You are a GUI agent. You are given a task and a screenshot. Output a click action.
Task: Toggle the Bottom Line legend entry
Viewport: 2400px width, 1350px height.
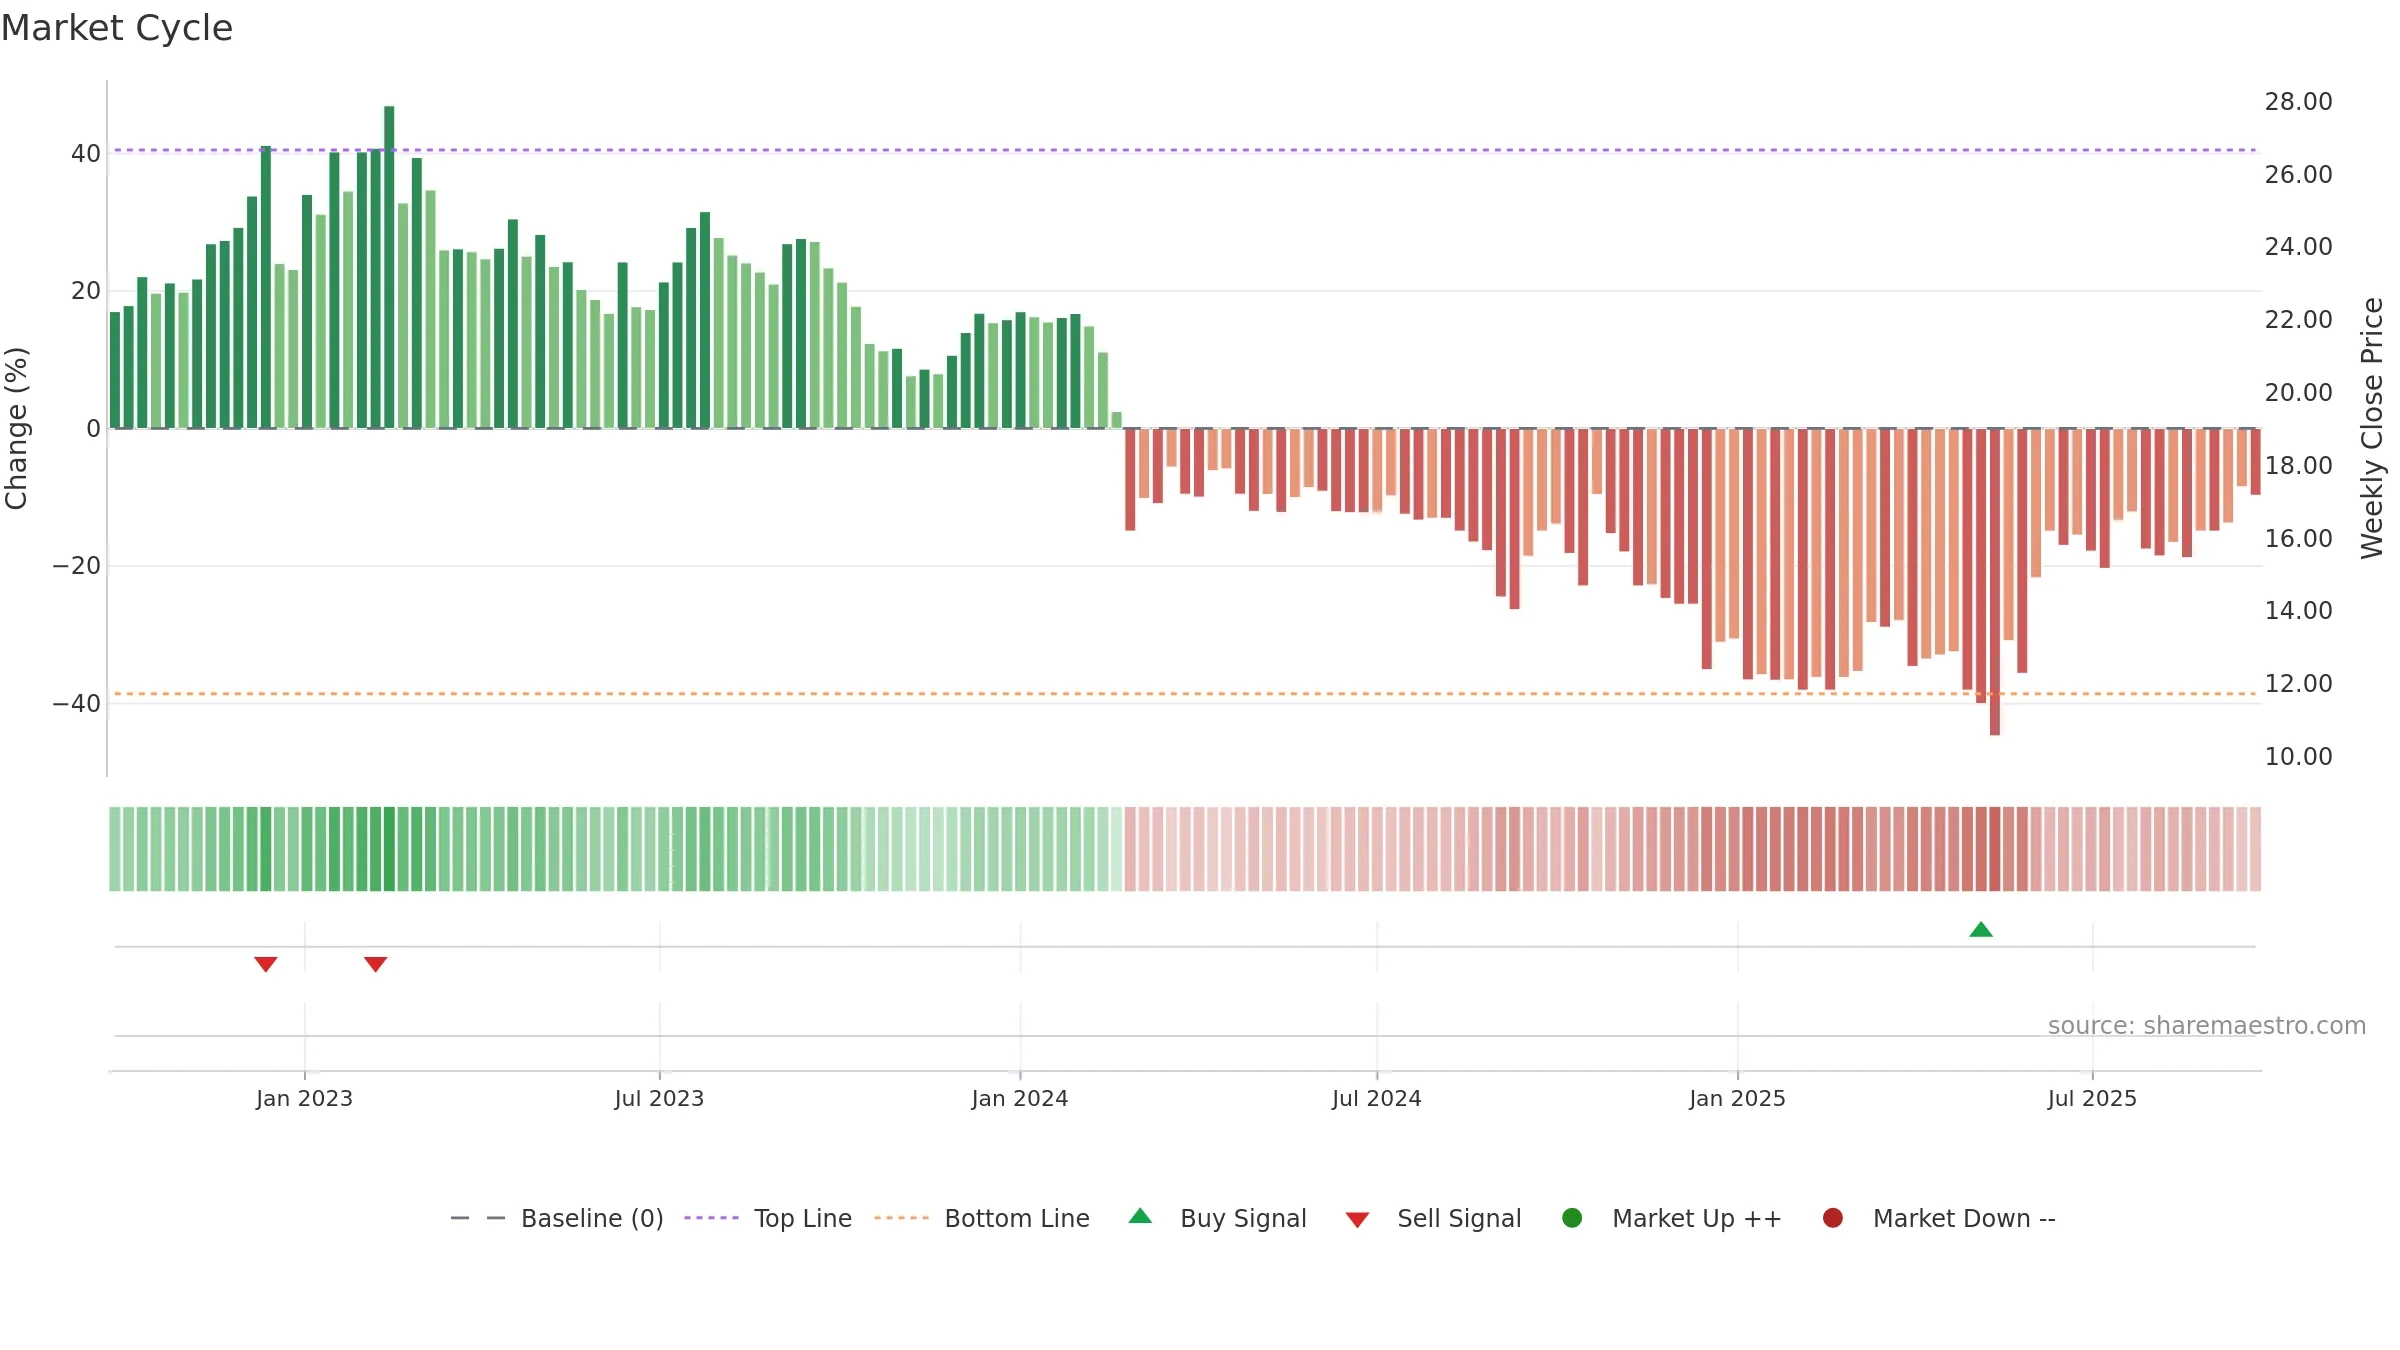(x=982, y=1218)
